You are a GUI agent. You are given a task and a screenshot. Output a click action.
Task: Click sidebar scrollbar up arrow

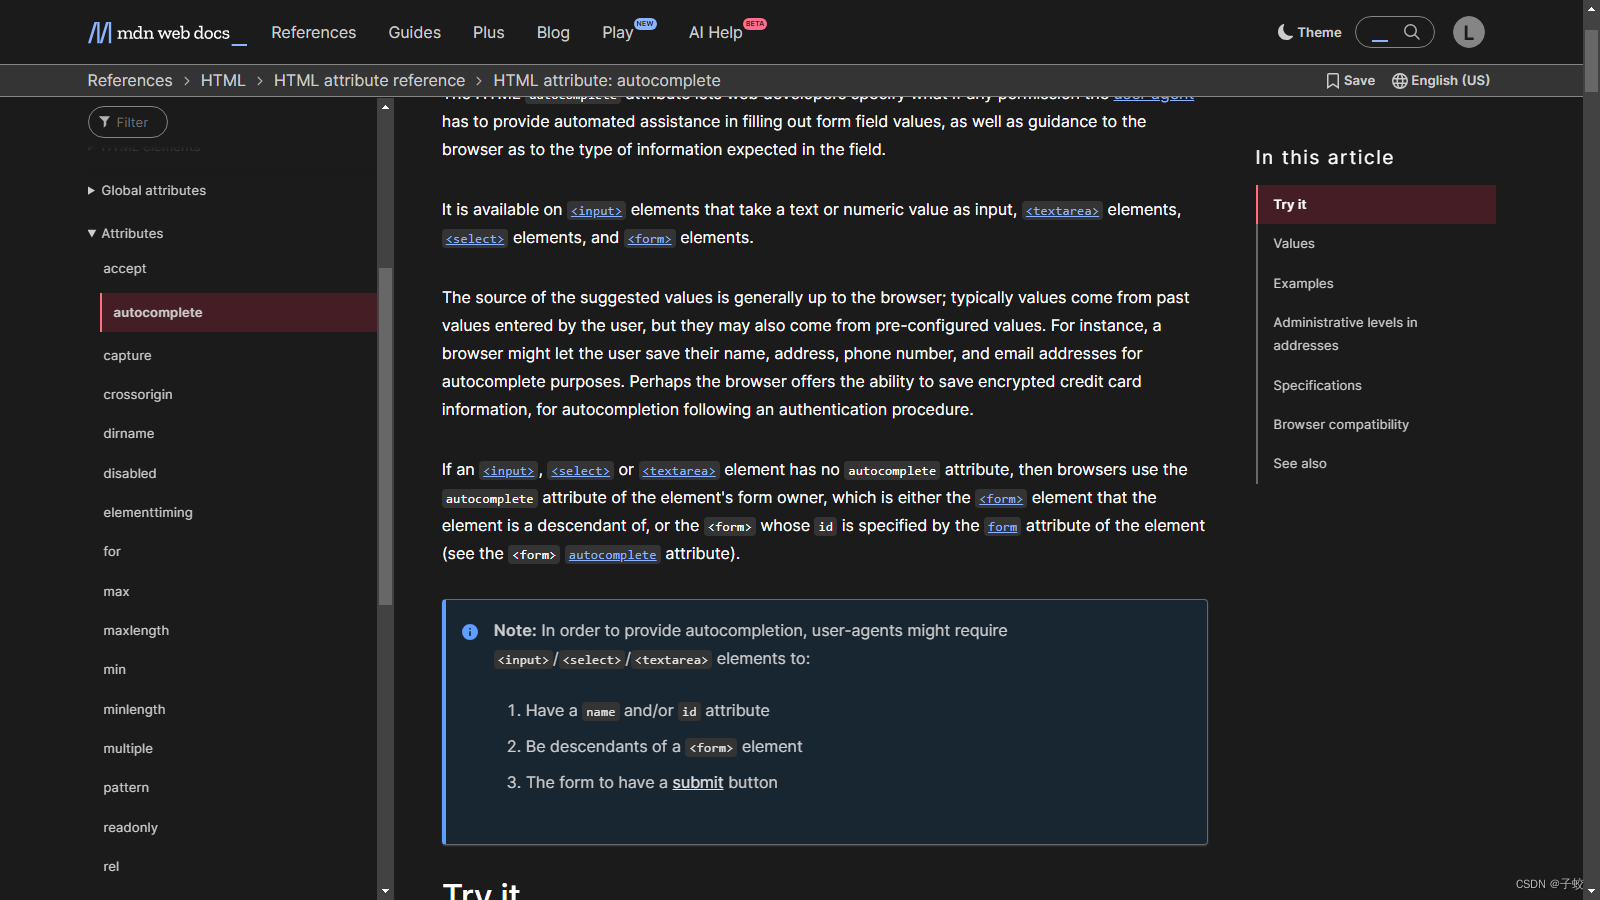coord(385,106)
